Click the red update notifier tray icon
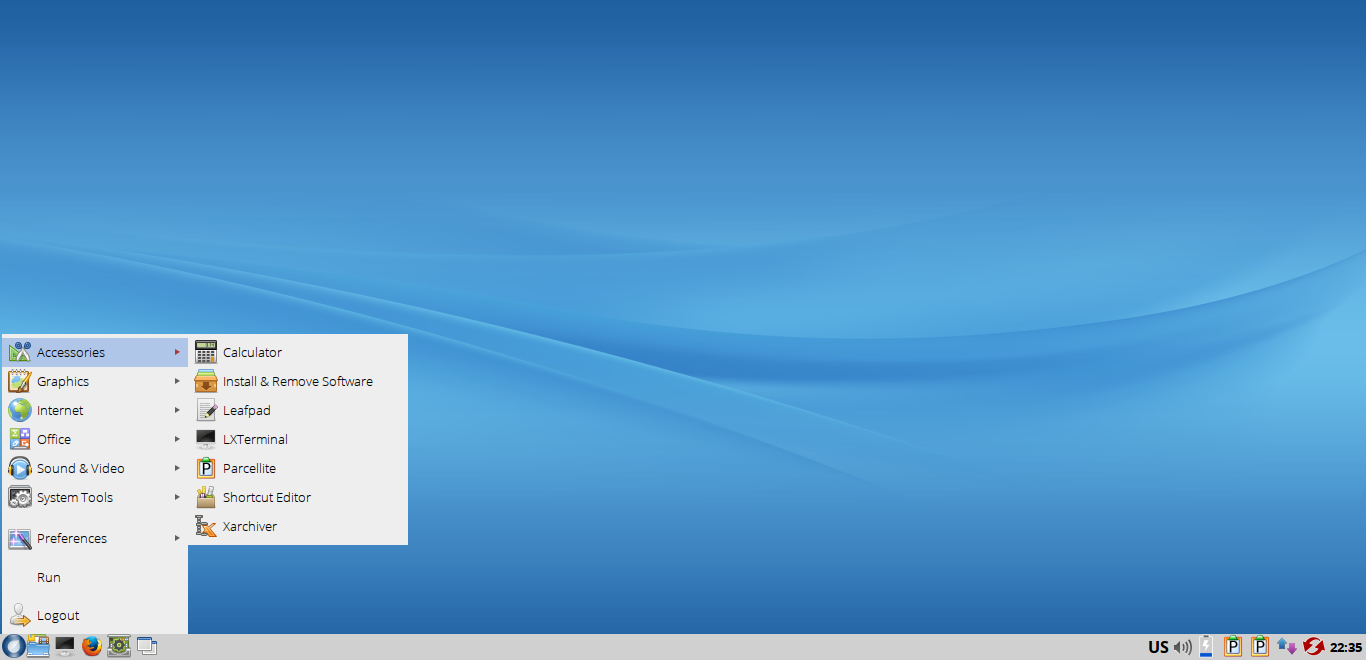The width and height of the screenshot is (1366, 660). coord(1313,647)
